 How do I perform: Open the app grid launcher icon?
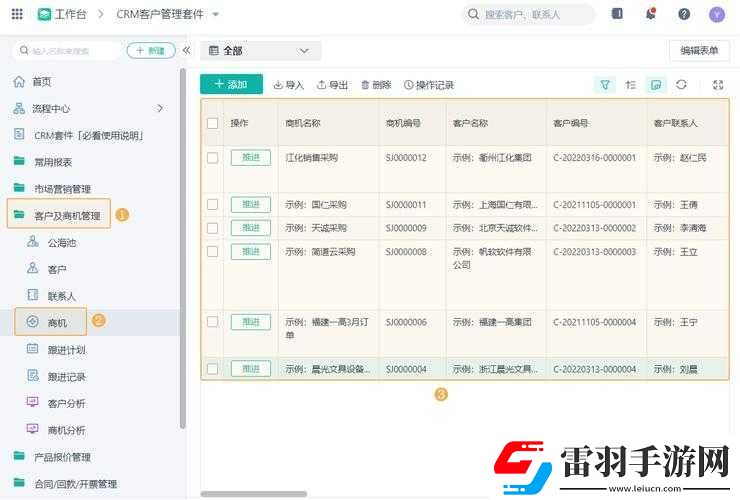point(17,14)
